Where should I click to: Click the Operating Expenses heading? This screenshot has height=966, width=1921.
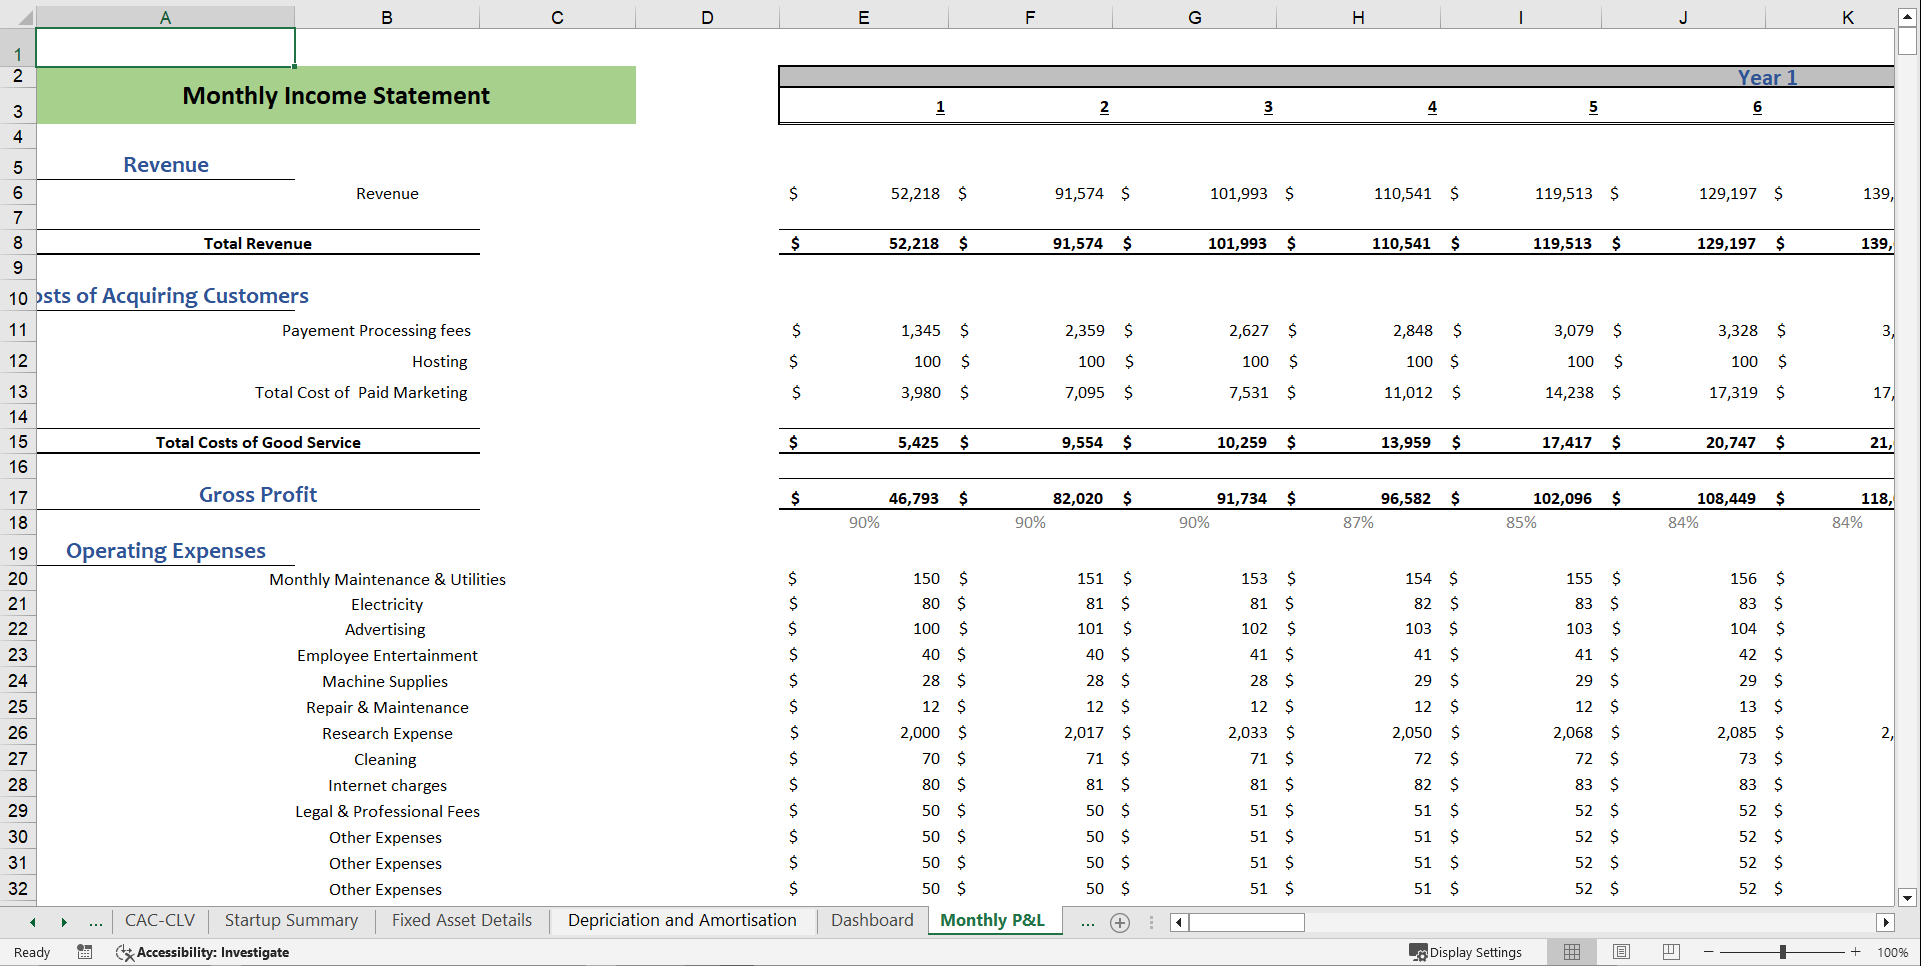coord(166,551)
